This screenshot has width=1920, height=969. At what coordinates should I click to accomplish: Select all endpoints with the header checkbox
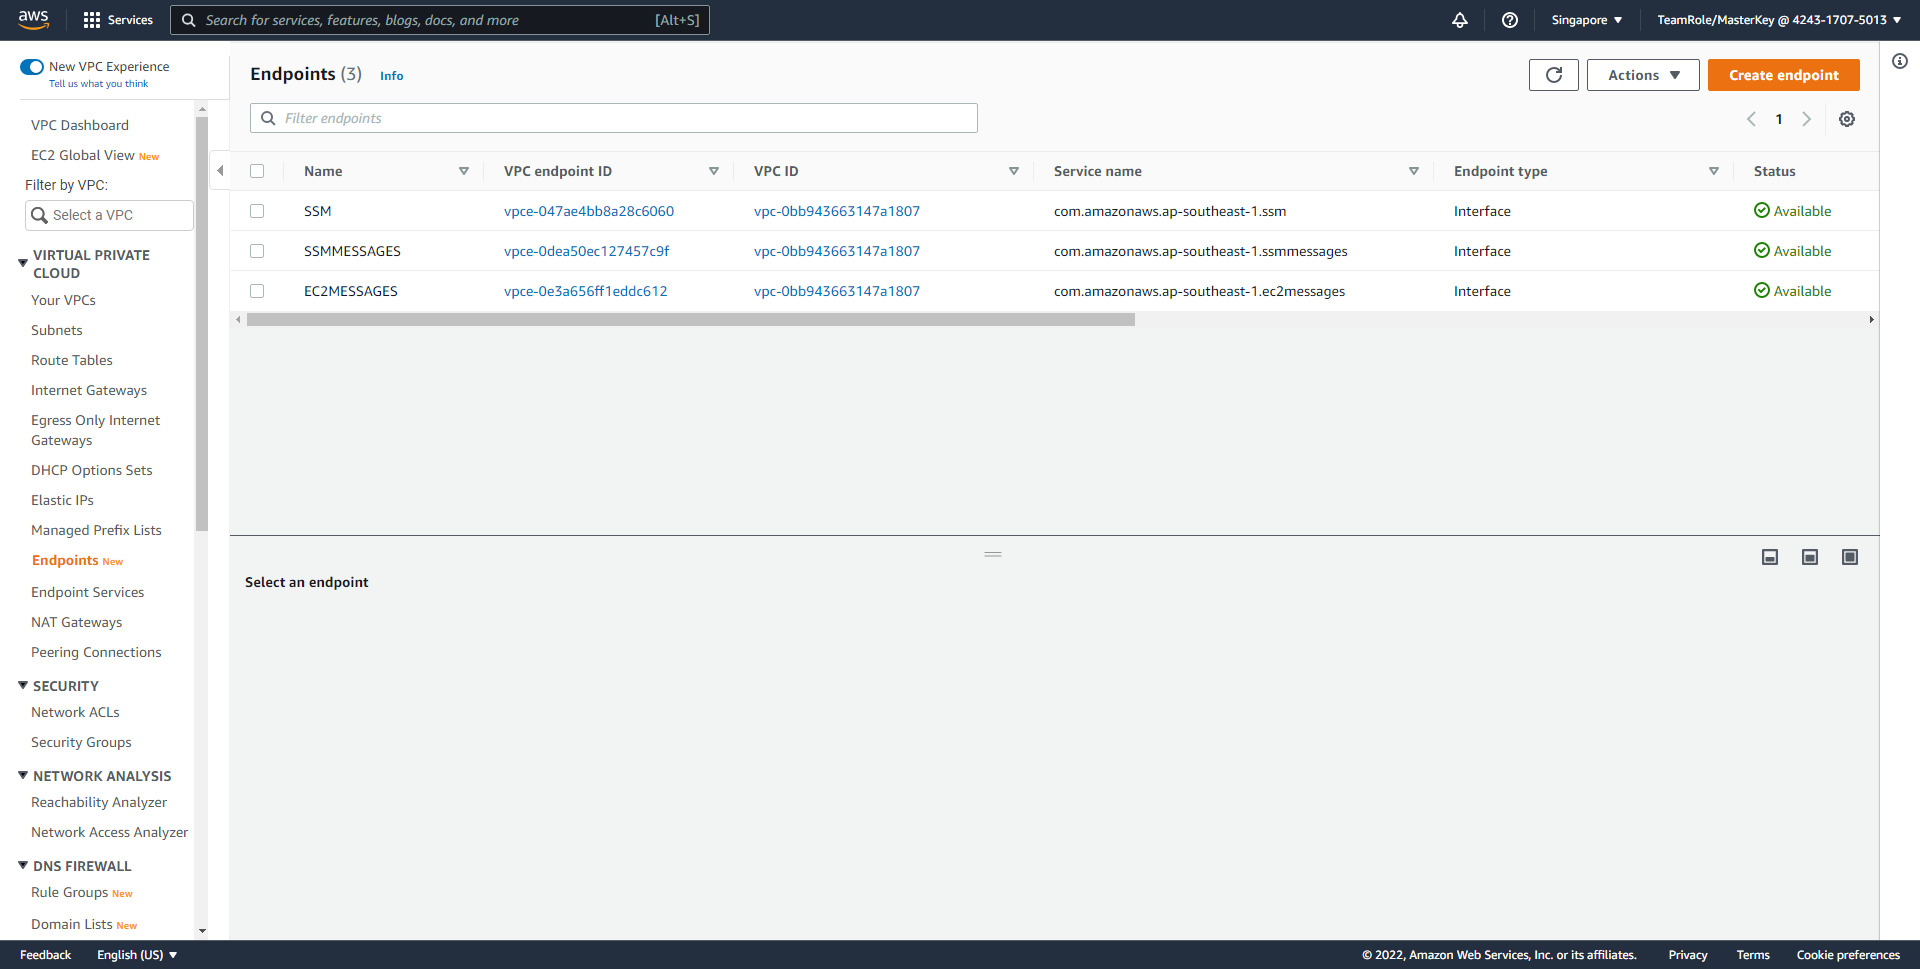click(257, 170)
